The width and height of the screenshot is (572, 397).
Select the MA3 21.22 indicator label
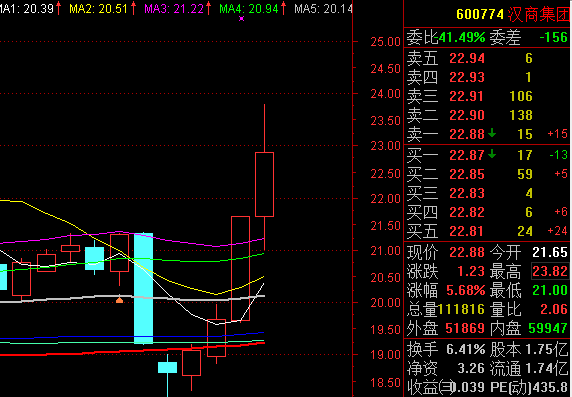point(174,8)
